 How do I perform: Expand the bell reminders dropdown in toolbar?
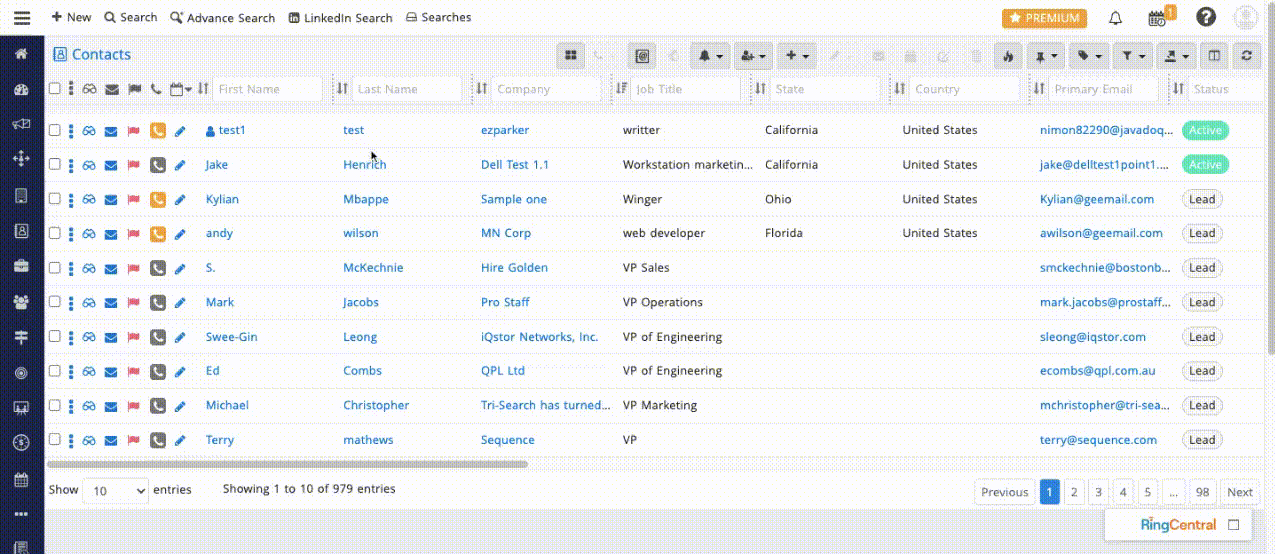(710, 56)
